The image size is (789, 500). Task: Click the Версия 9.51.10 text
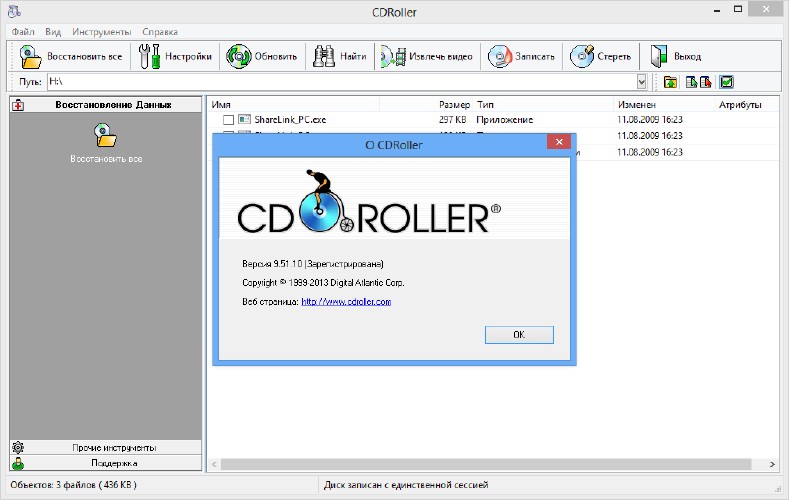[313, 264]
